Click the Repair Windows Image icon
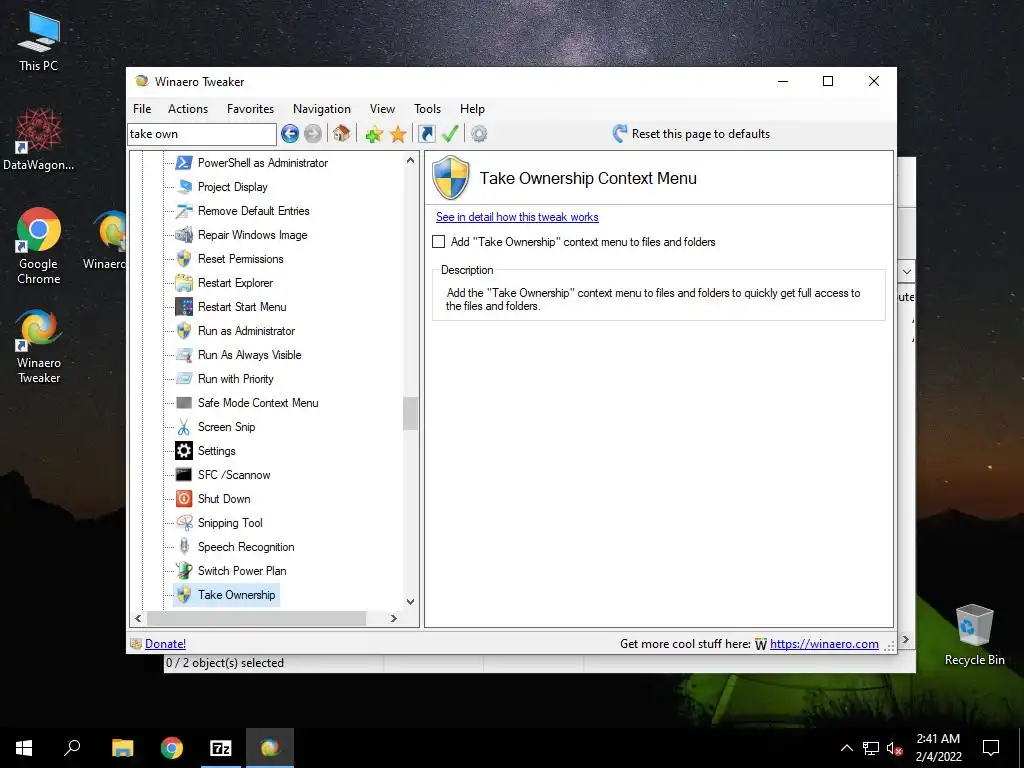 (184, 234)
